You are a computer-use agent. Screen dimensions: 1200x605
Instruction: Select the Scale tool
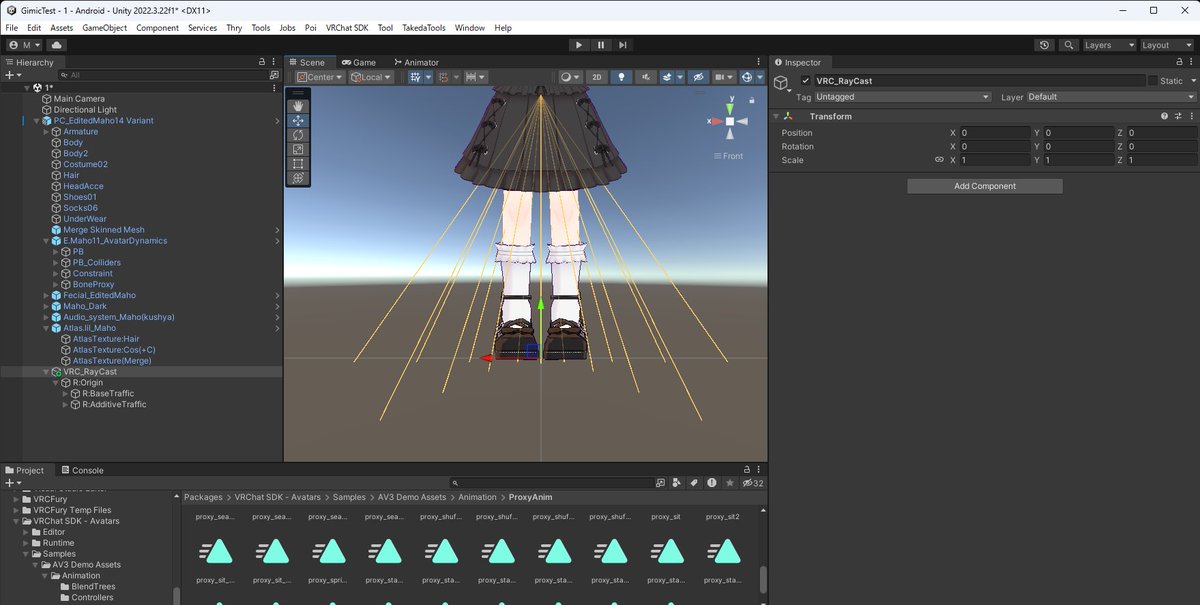[x=298, y=149]
